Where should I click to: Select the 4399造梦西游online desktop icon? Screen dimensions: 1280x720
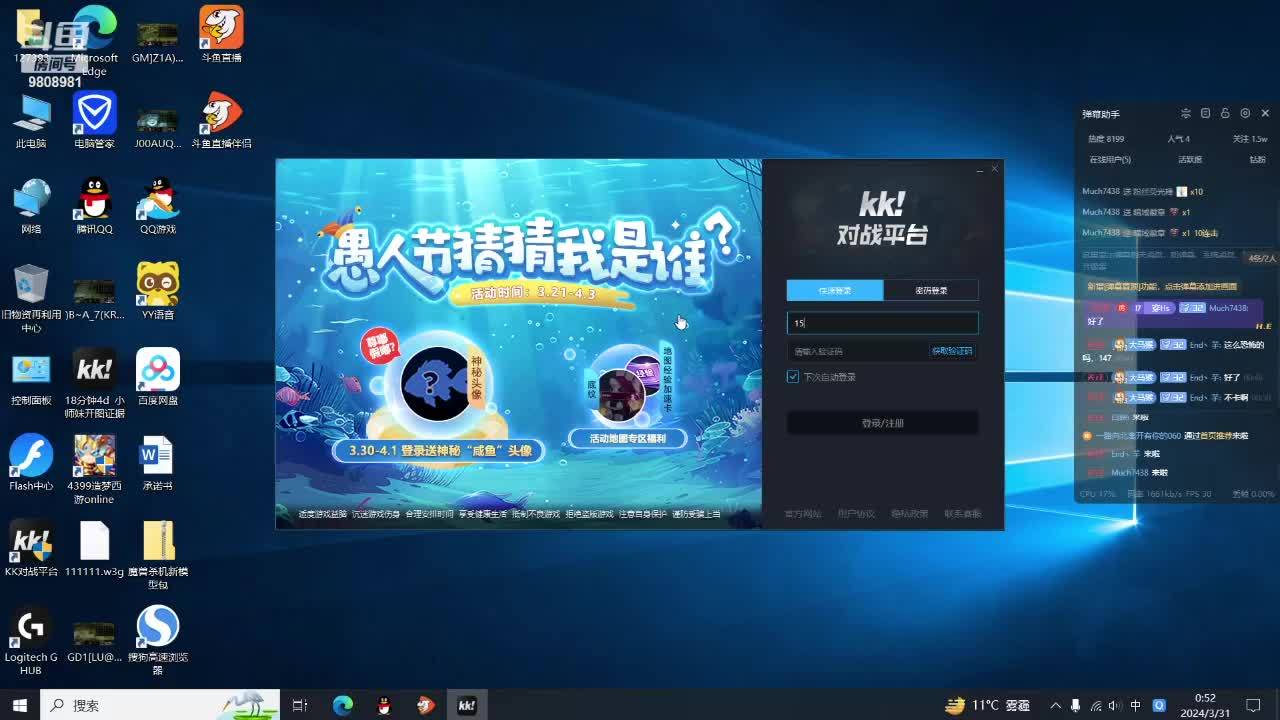click(94, 469)
